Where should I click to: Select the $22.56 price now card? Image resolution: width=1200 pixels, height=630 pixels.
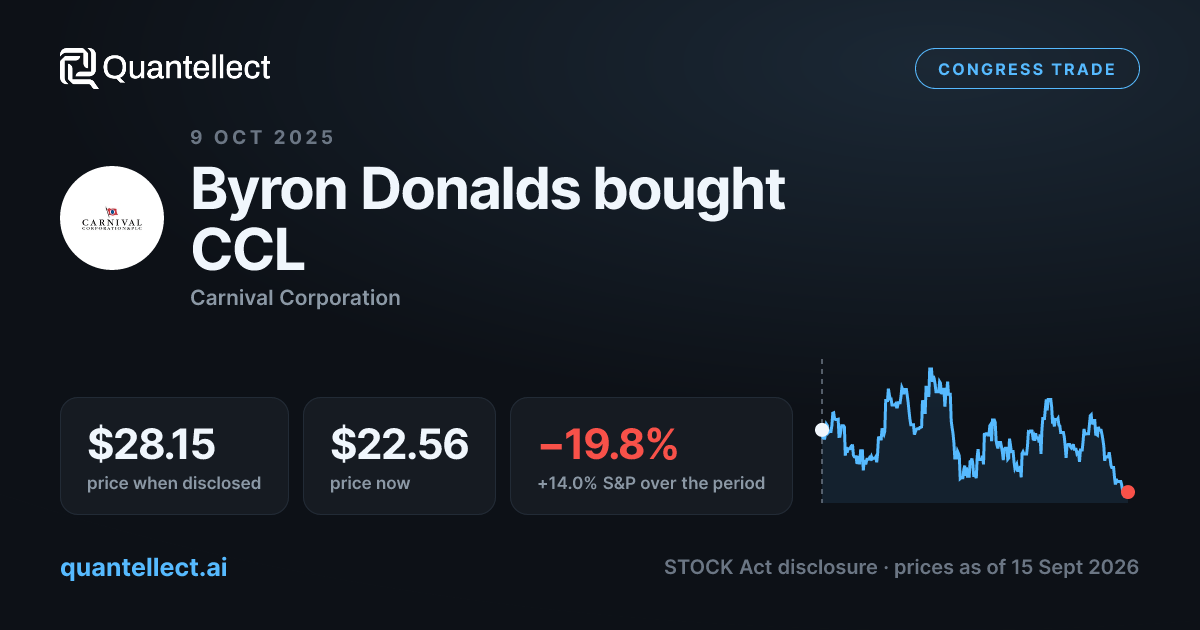[x=399, y=456]
